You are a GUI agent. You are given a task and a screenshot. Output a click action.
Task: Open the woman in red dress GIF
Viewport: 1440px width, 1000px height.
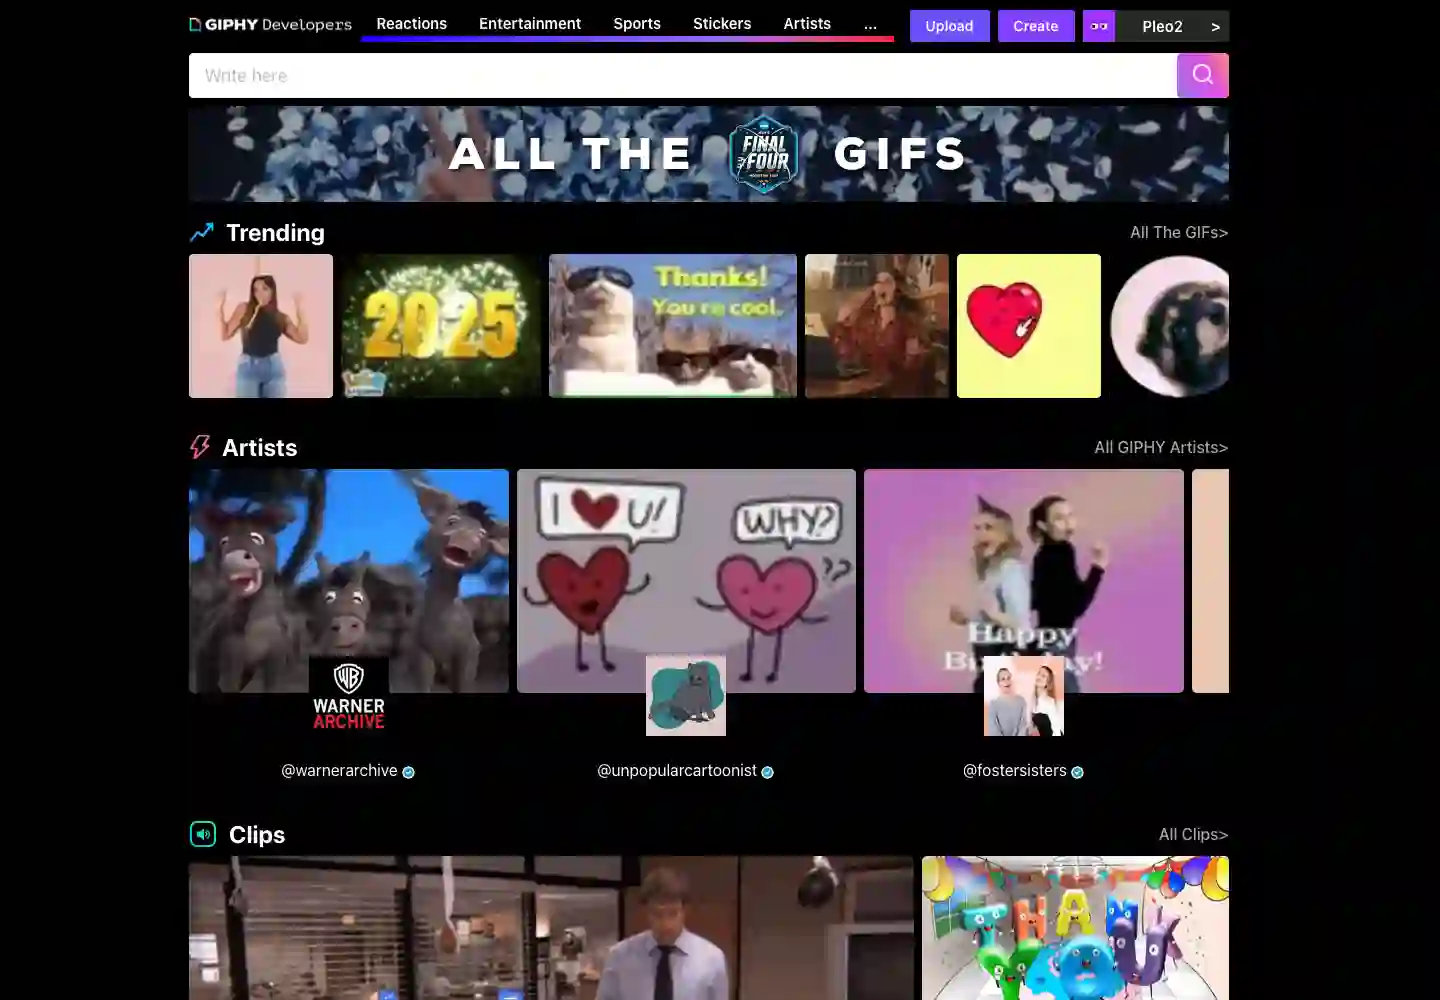[877, 326]
